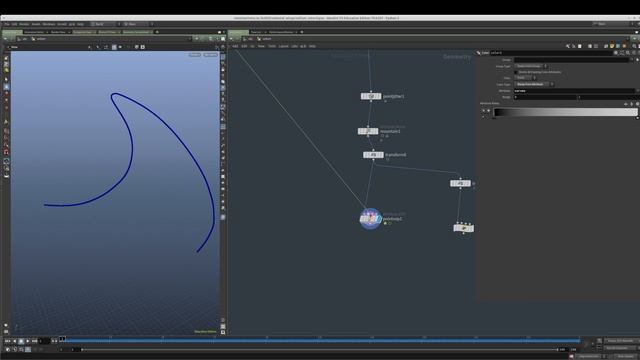Open the Assets menu
The width and height of the screenshot is (640, 360).
pyautogui.click(x=36, y=24)
